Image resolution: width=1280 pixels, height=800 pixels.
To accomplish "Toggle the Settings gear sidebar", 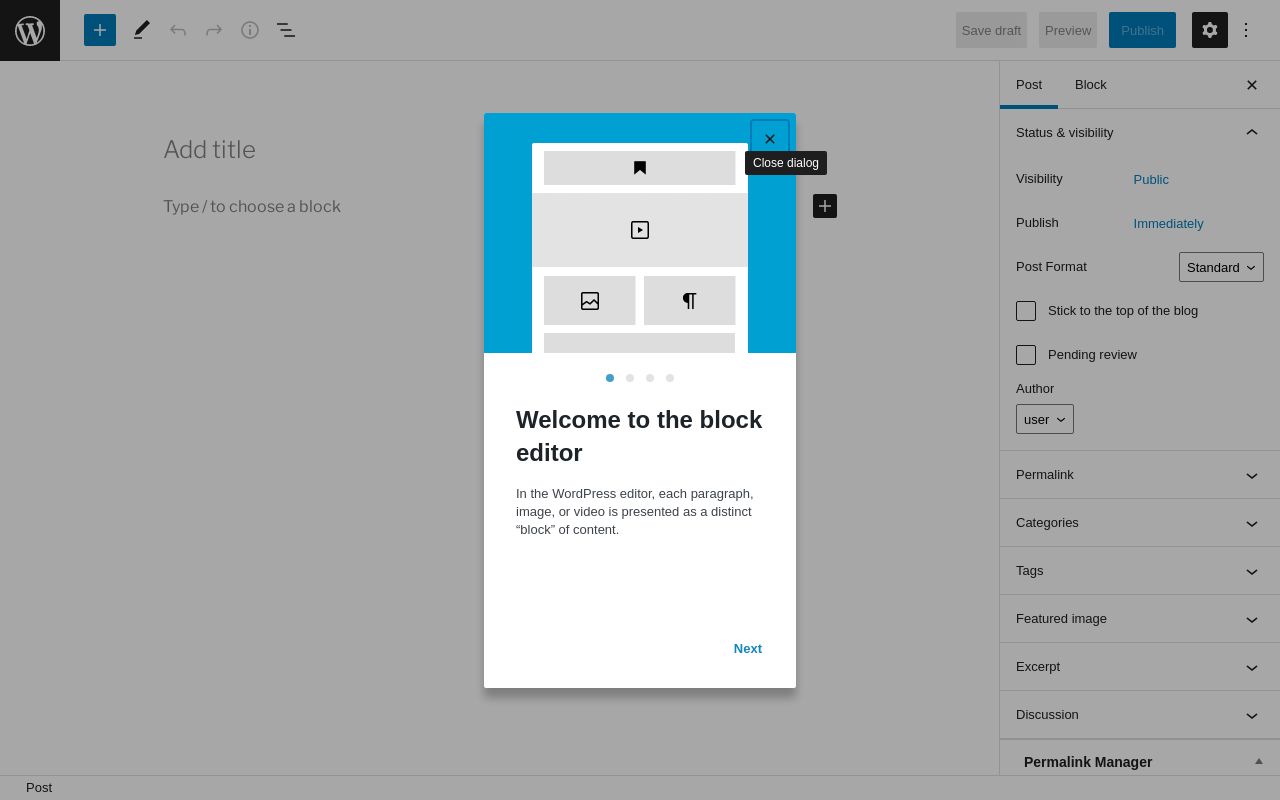I will (x=1210, y=30).
